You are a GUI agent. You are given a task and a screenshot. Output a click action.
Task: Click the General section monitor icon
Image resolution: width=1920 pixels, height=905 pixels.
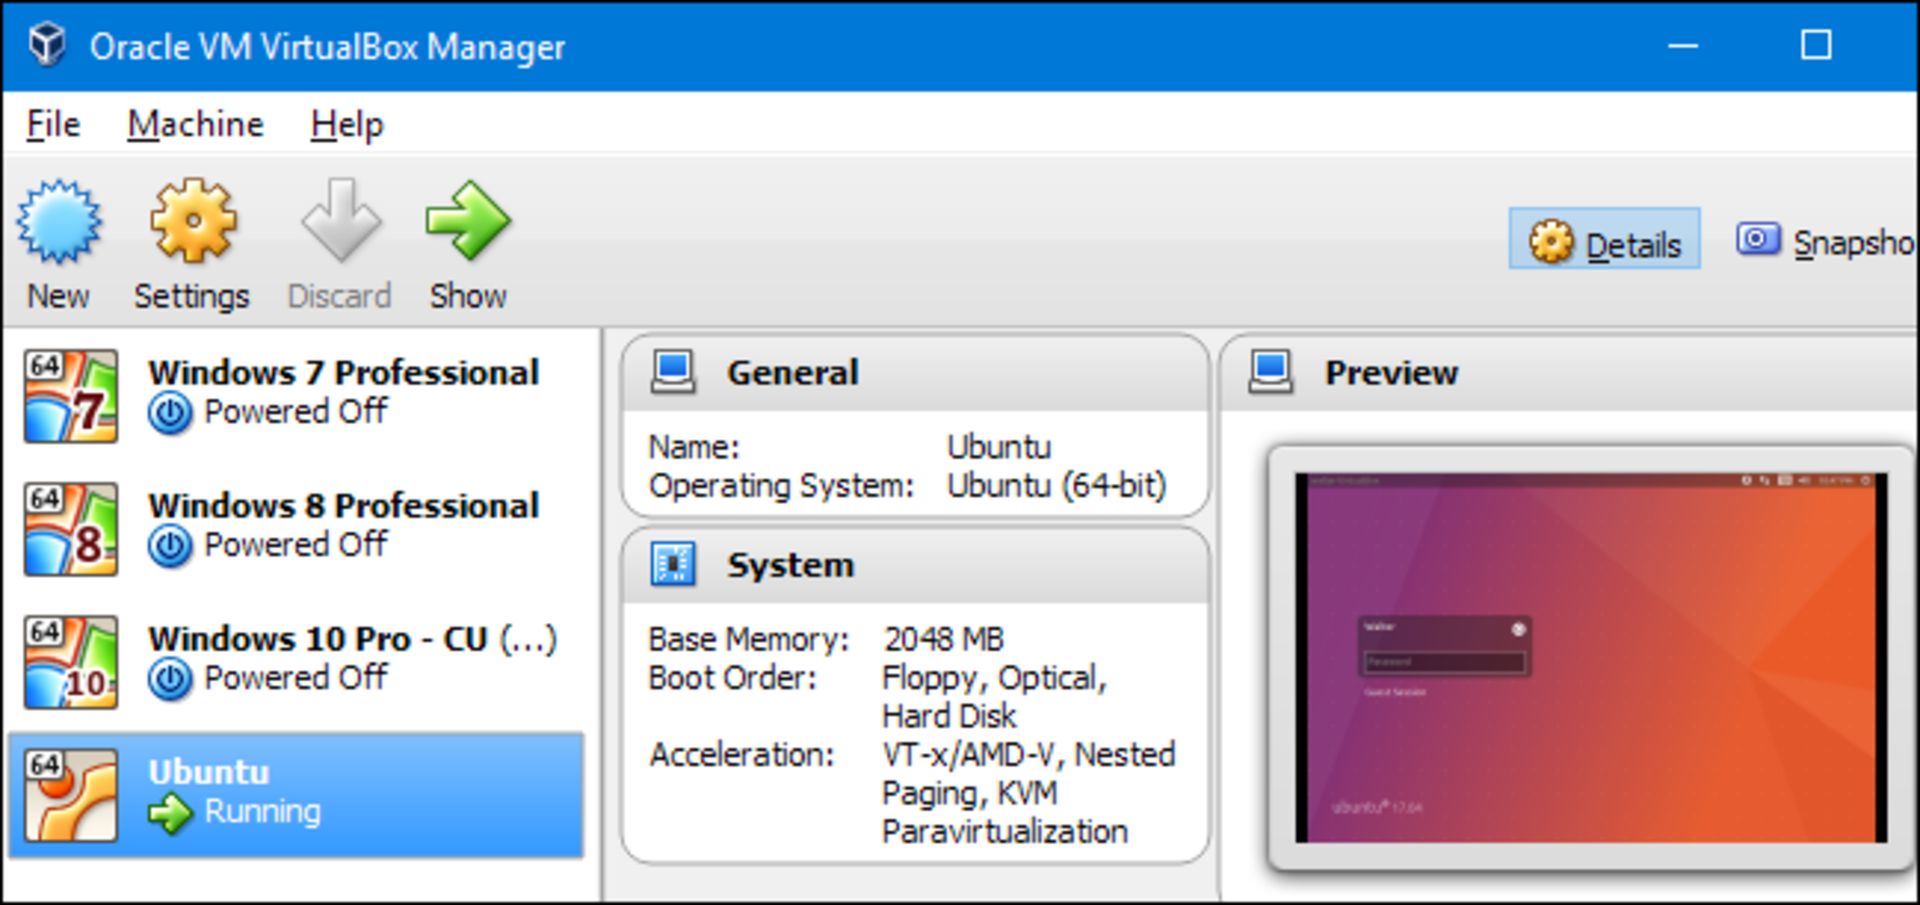click(673, 372)
